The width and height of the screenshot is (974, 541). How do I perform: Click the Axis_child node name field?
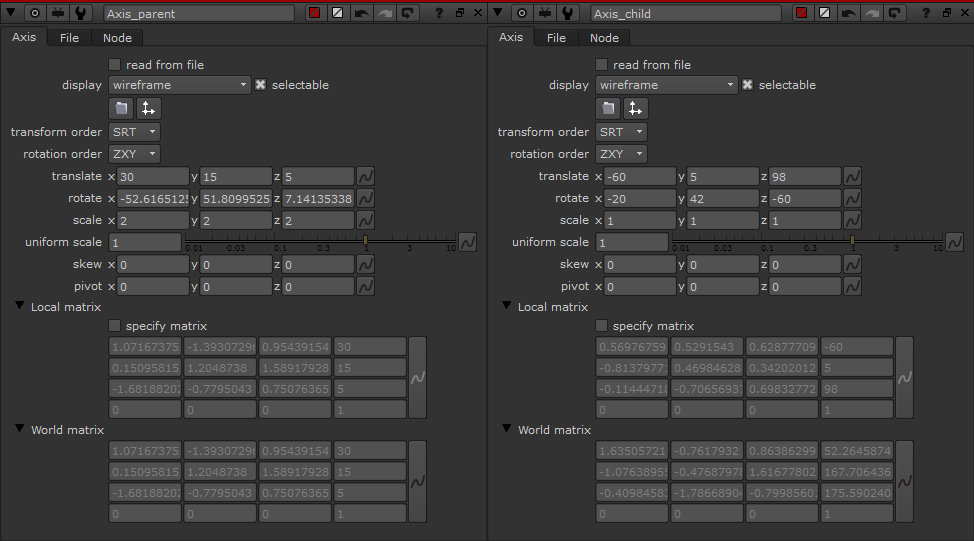[x=685, y=13]
